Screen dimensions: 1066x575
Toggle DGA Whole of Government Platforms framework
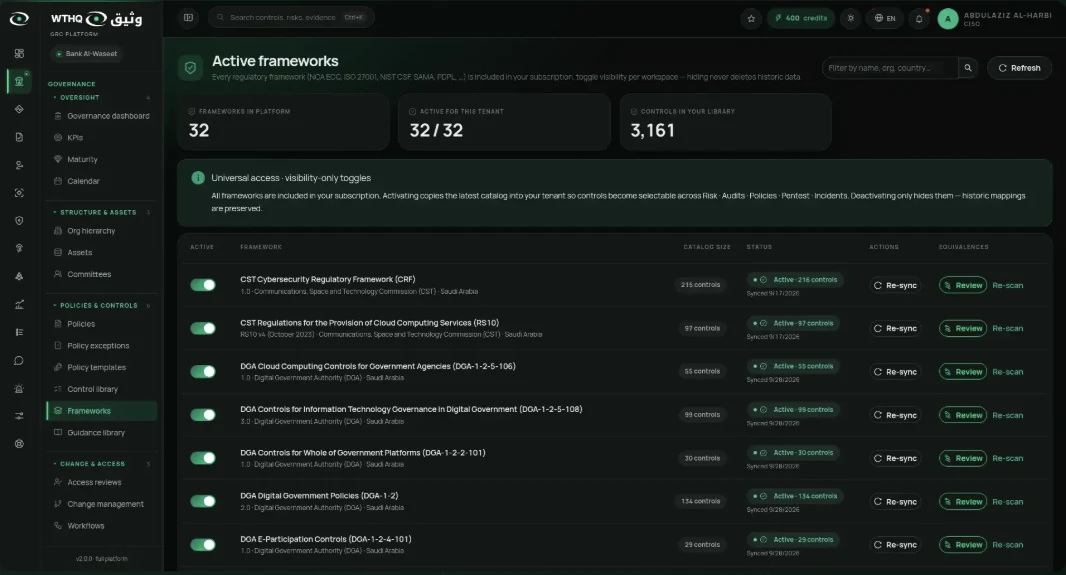203,458
